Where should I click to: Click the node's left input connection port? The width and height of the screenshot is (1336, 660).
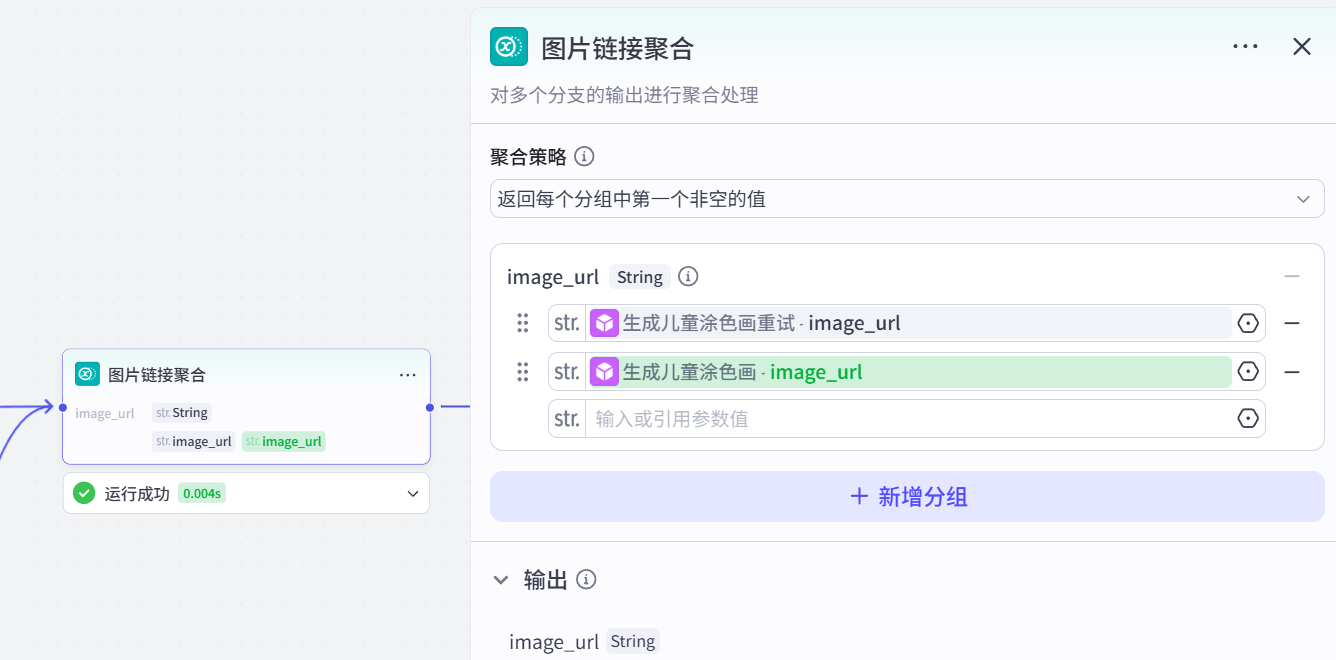[x=63, y=407]
